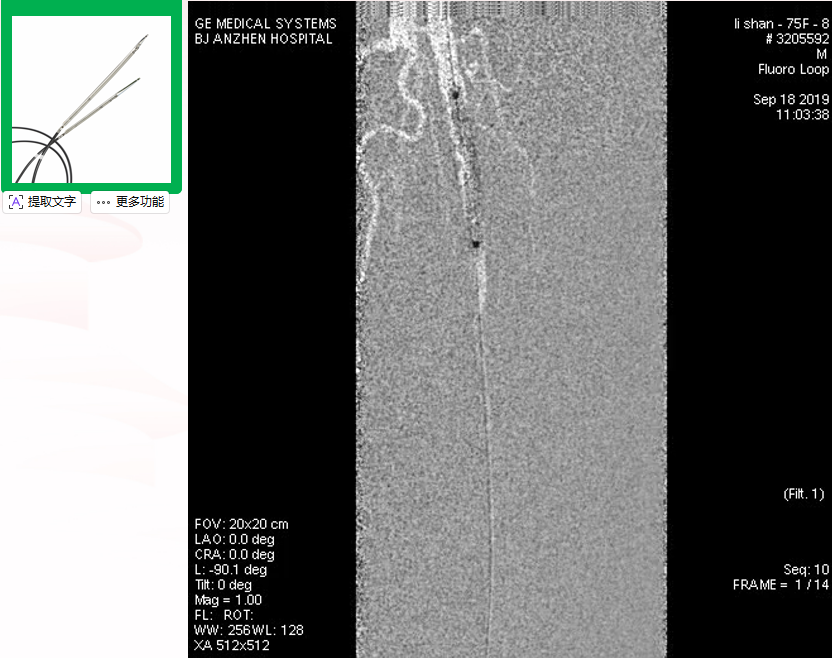The width and height of the screenshot is (832, 658).
Task: Click the XA 512x512 resolution label
Action: tap(232, 645)
